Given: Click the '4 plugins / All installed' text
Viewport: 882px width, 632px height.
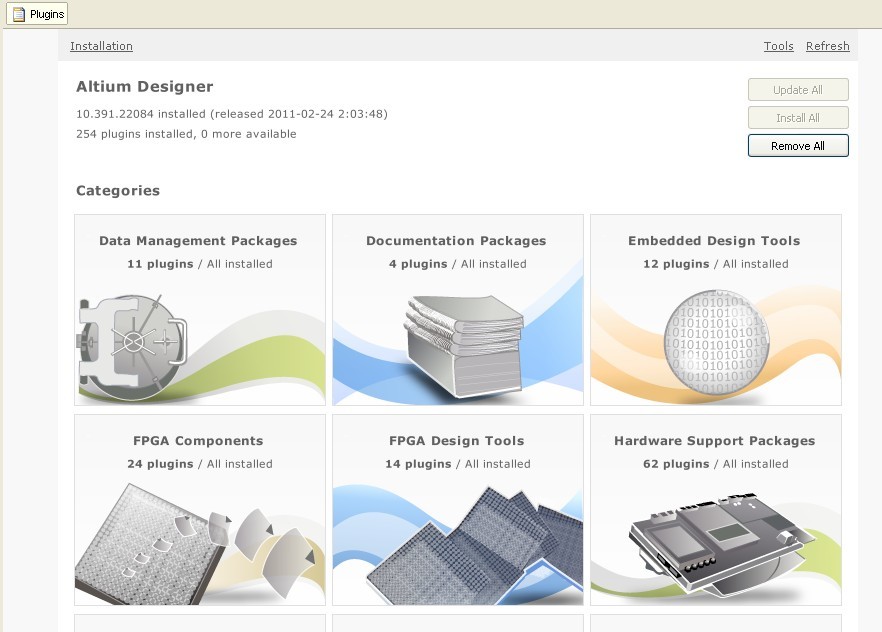Looking at the screenshot, I should (x=458, y=264).
